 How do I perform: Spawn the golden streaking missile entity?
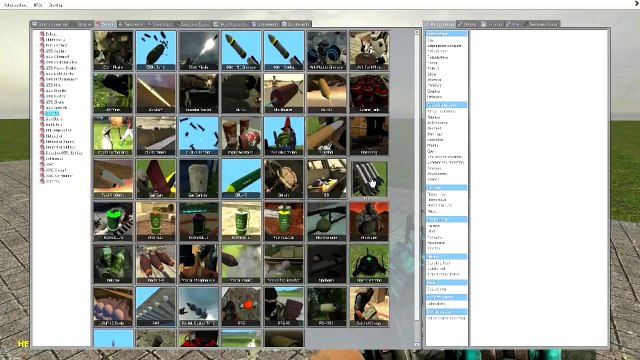point(156,93)
